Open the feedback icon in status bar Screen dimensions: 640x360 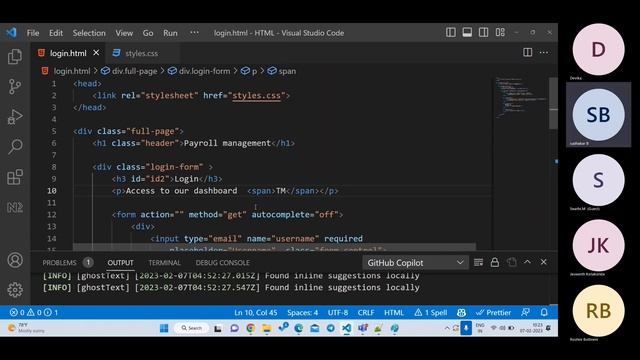[x=525, y=312]
